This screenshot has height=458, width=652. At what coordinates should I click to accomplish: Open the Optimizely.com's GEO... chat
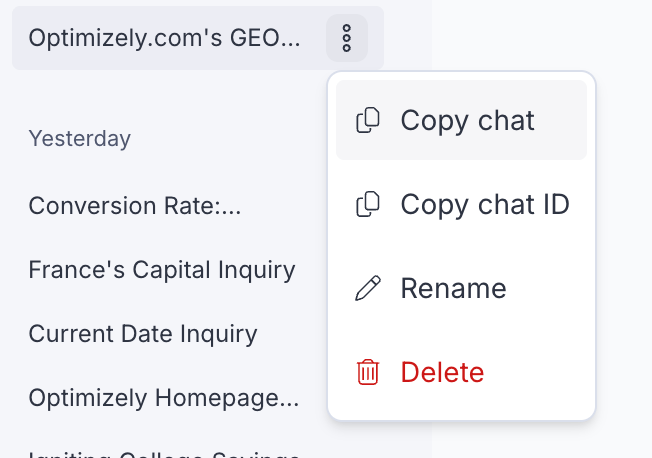[x=164, y=38]
